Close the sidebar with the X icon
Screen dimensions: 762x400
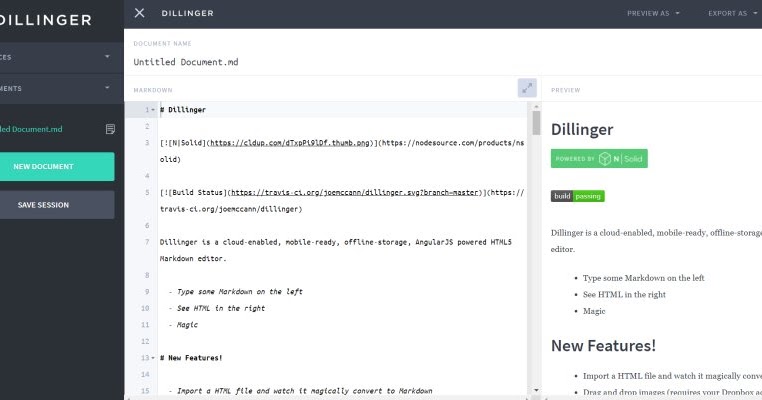(139, 13)
